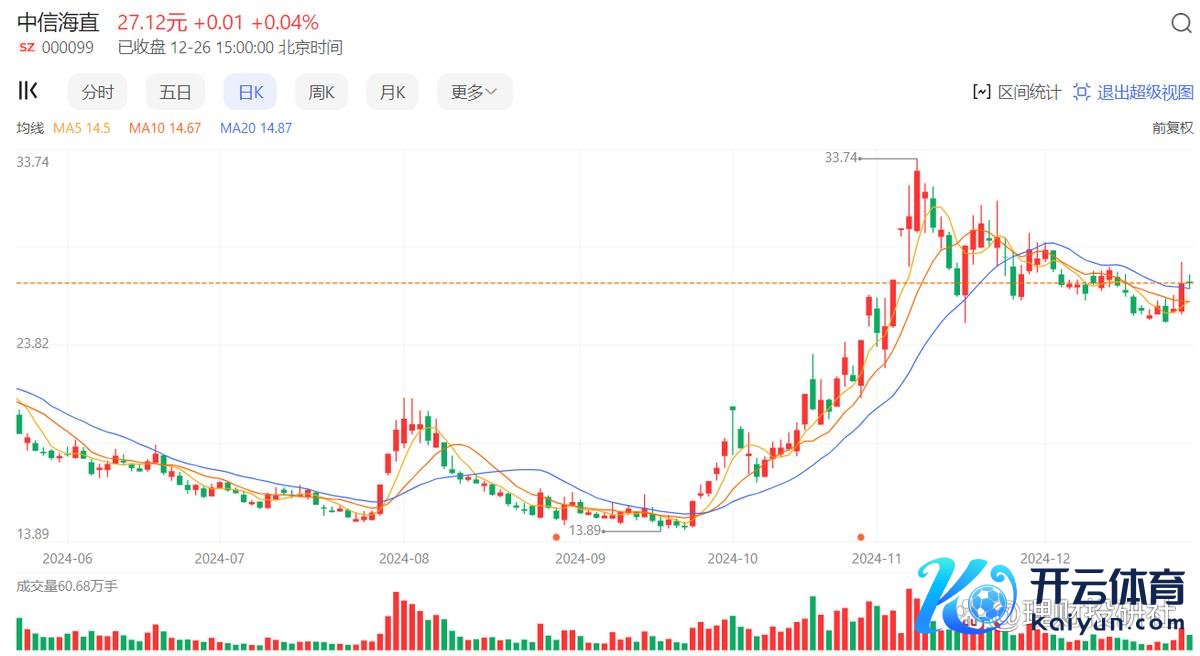
Task: Toggle the MA10 moving average line
Action: (165, 128)
